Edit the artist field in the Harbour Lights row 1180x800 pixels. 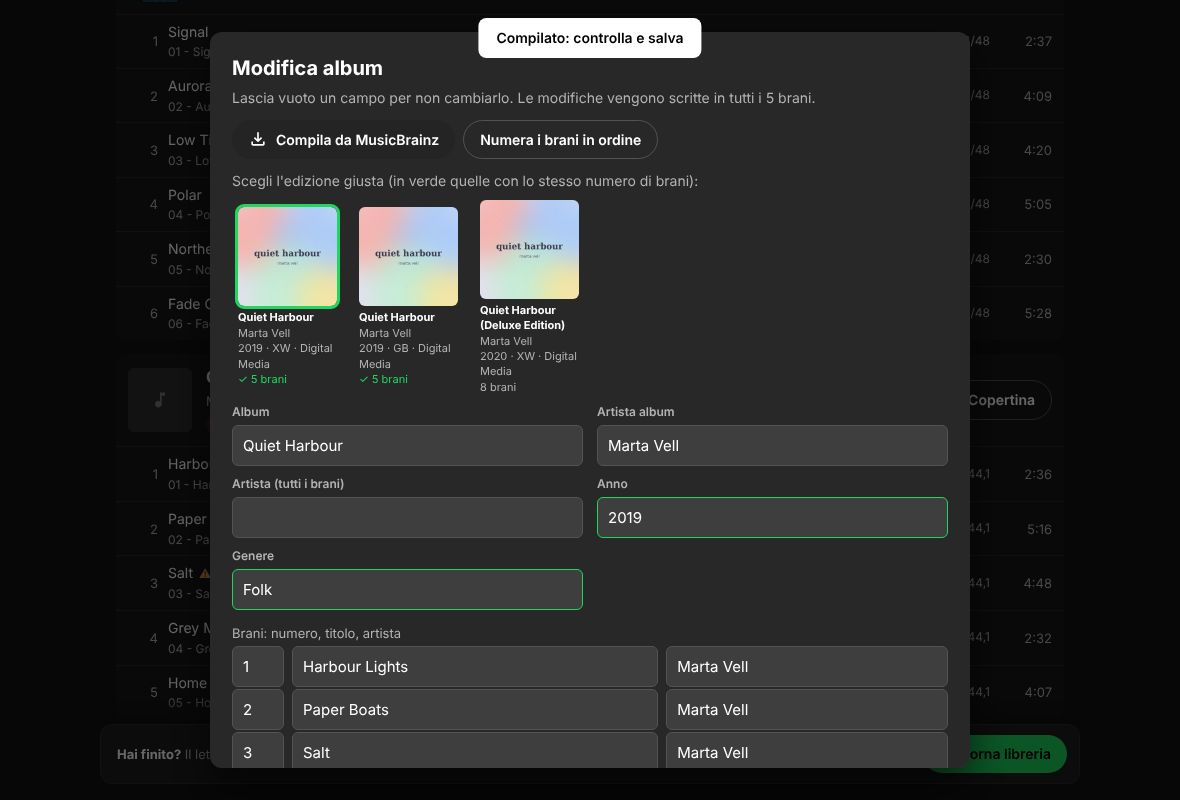click(807, 667)
